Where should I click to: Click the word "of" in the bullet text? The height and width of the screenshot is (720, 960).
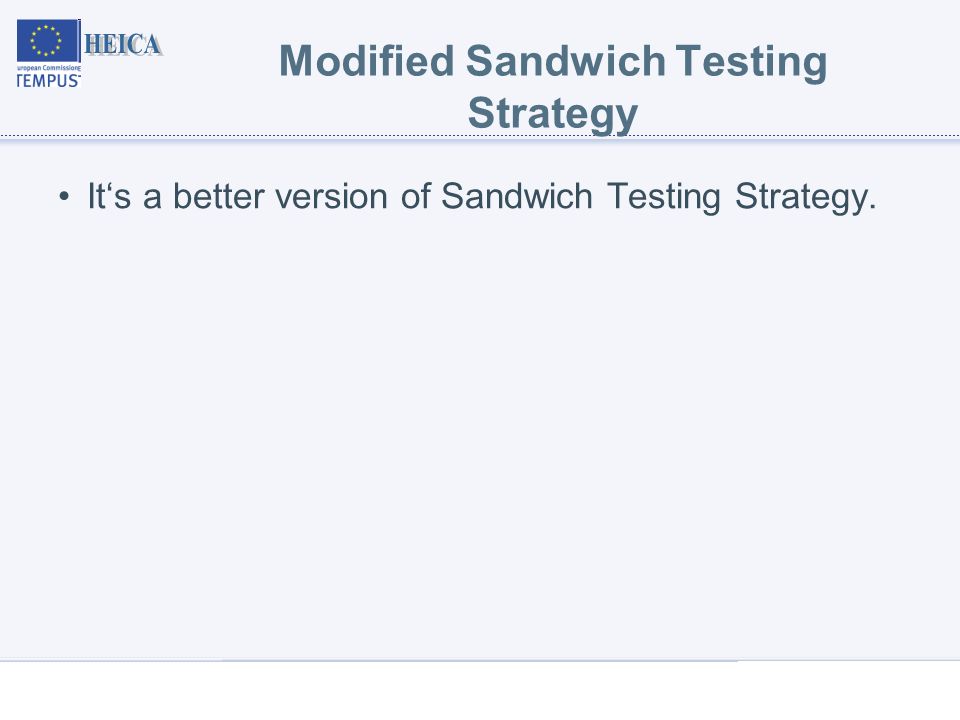pos(416,196)
